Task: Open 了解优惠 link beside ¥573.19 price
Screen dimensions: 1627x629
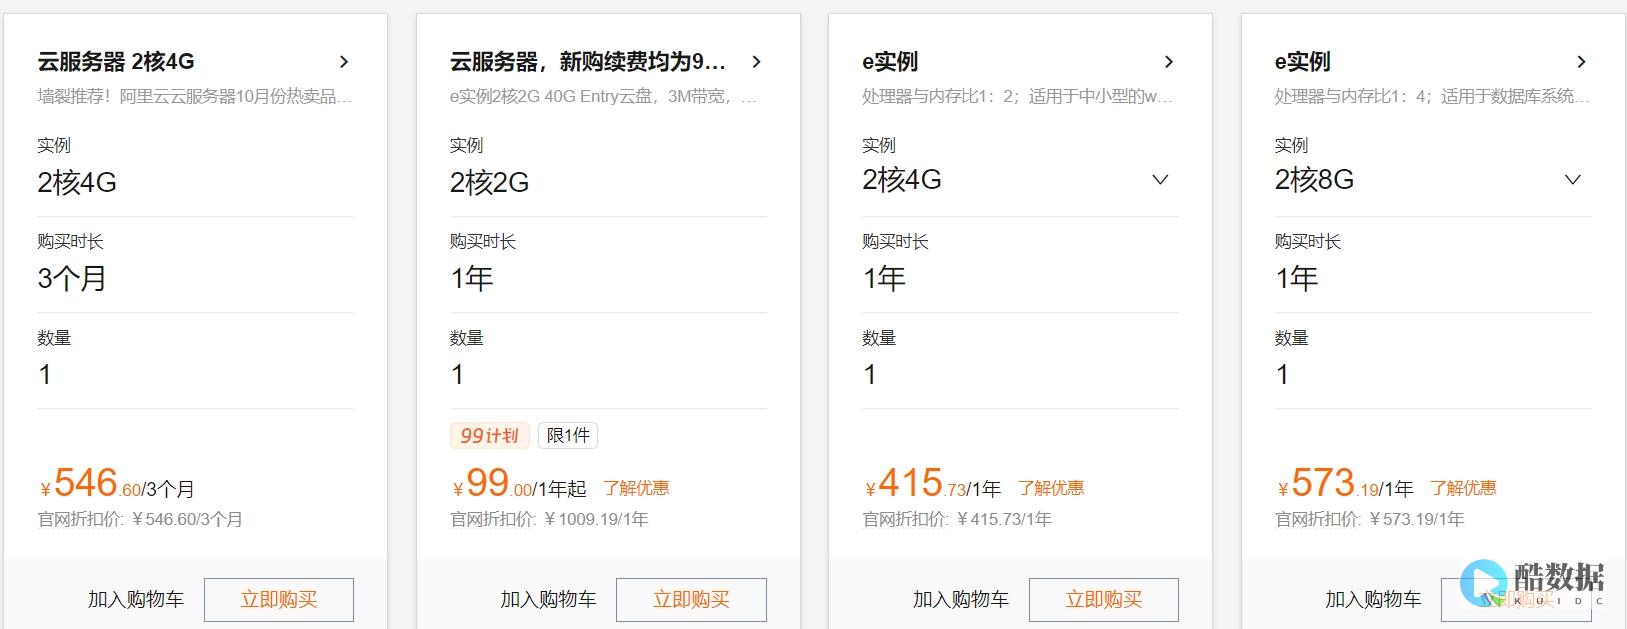Action: [1463, 488]
